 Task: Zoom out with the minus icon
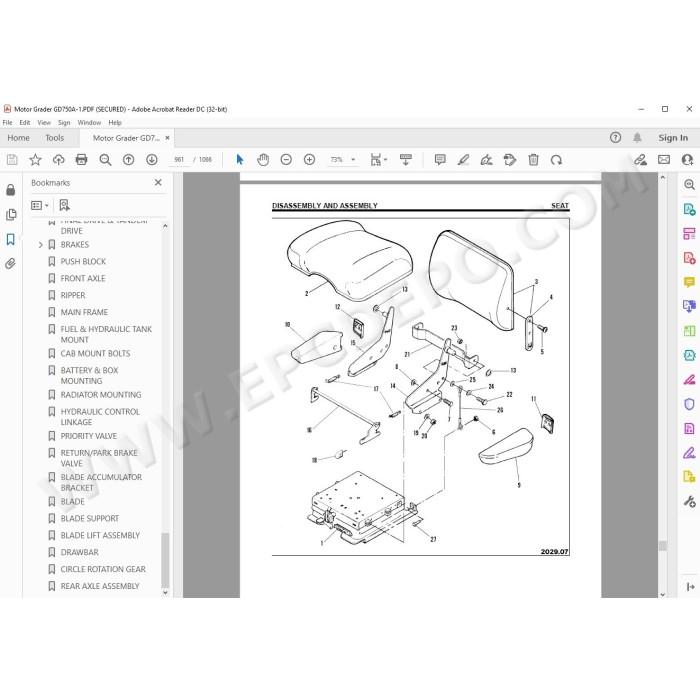point(286,159)
